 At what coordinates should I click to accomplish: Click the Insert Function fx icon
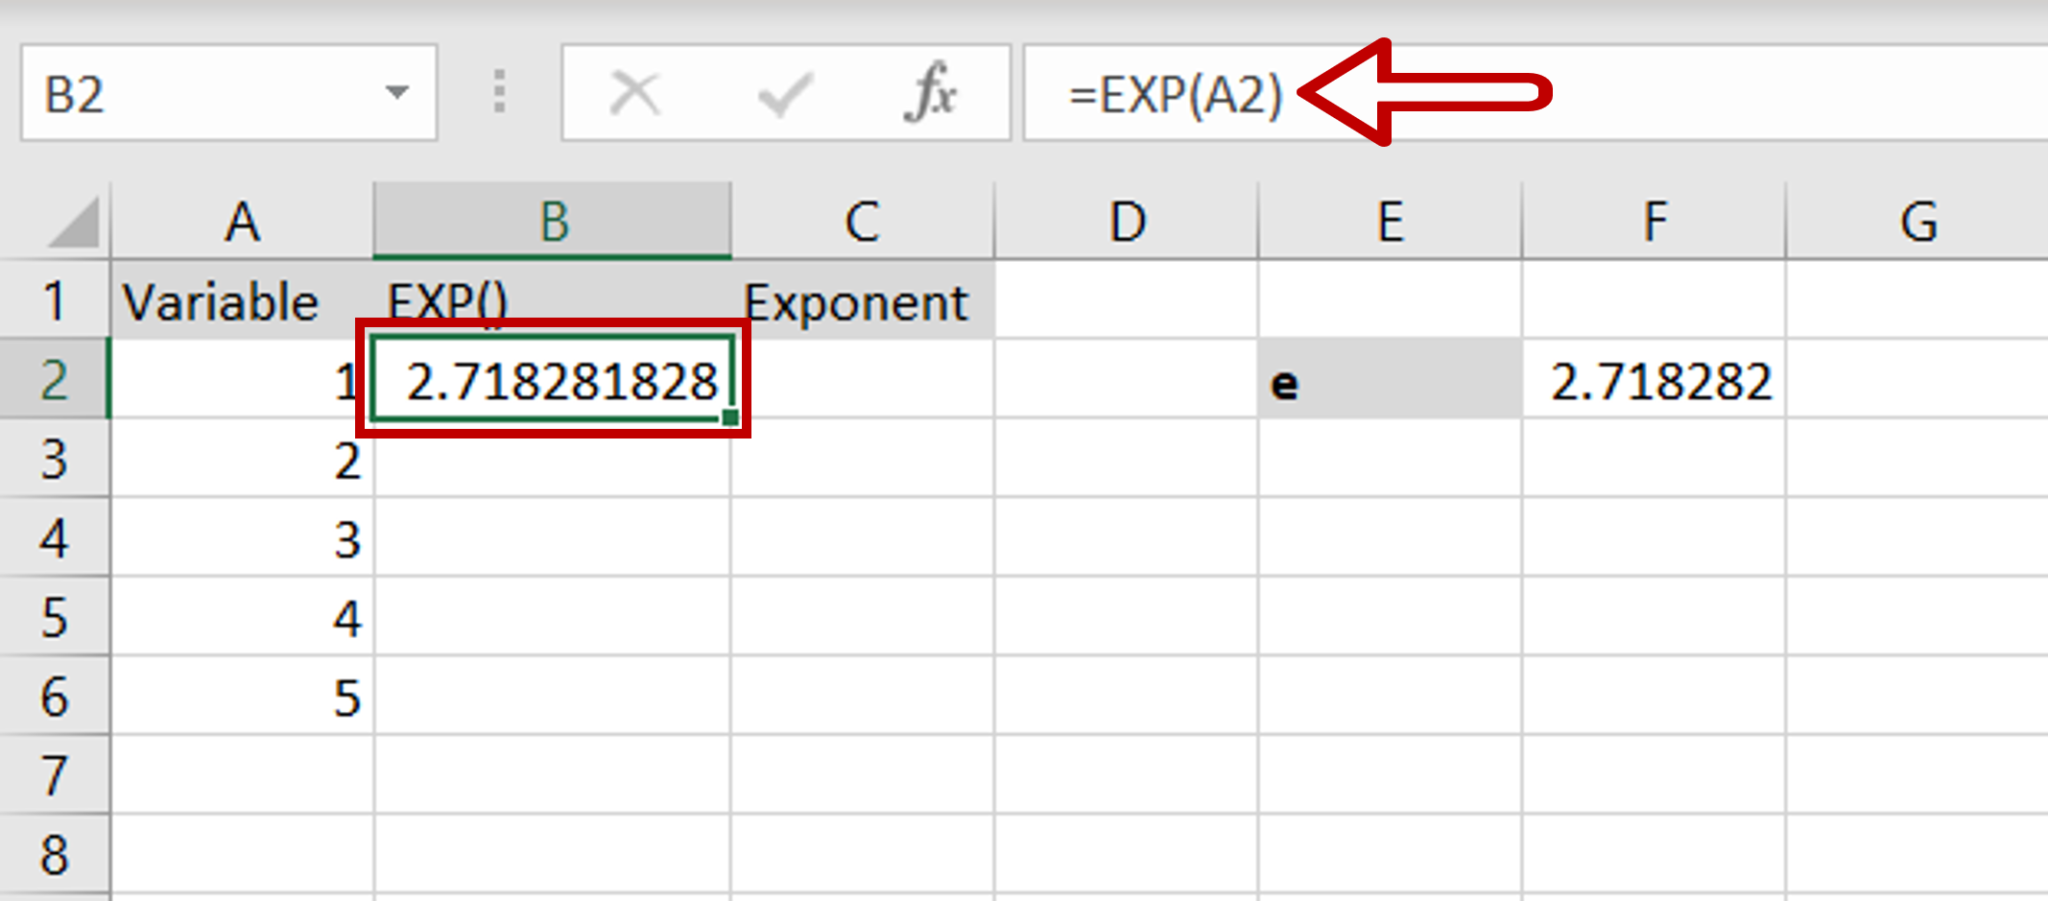tap(930, 93)
